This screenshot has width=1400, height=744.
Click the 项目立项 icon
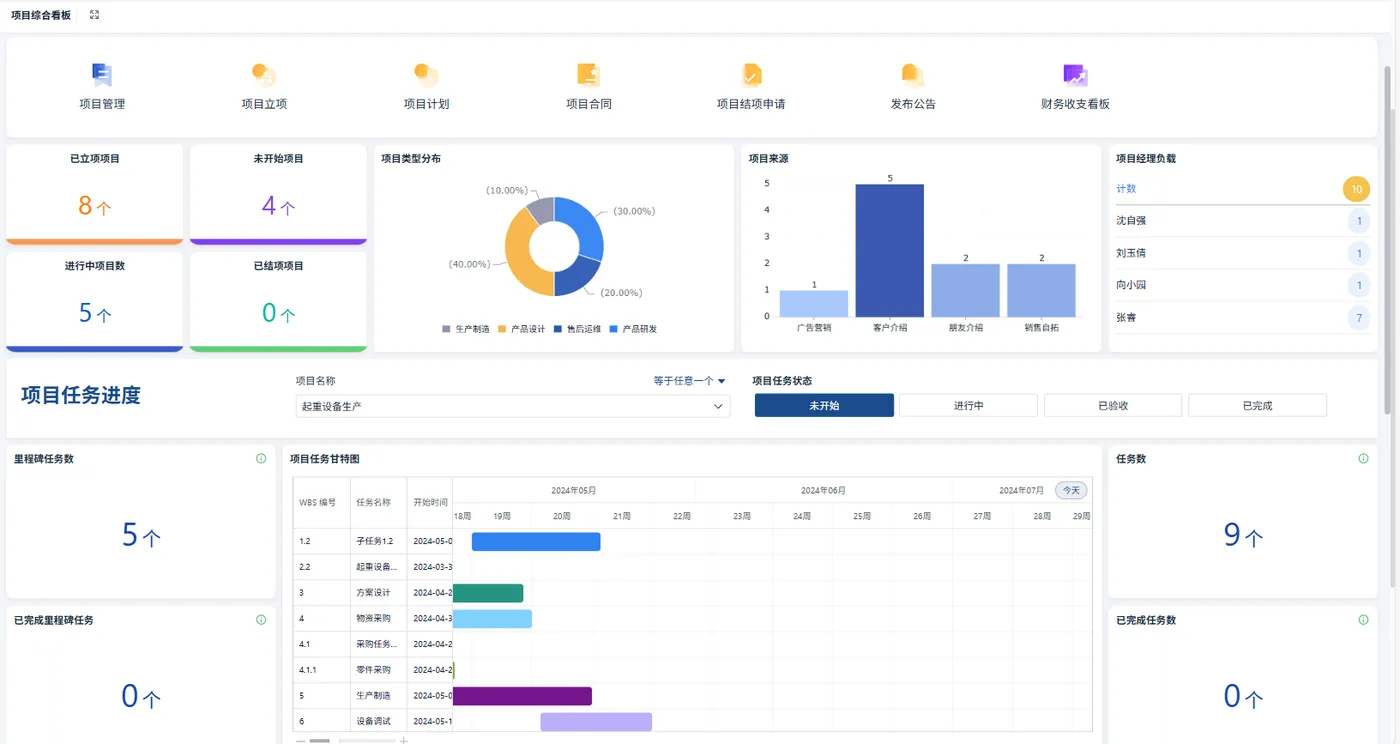(x=264, y=75)
